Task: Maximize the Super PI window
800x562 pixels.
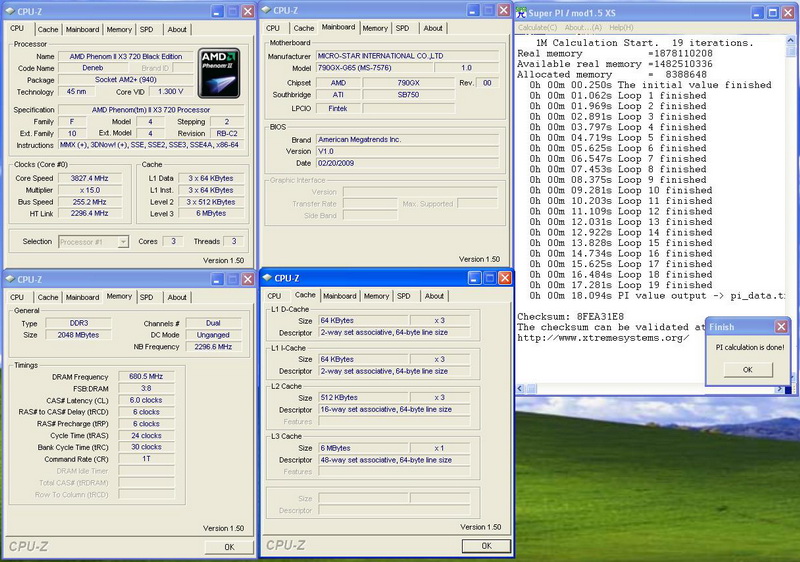Action: 773,11
